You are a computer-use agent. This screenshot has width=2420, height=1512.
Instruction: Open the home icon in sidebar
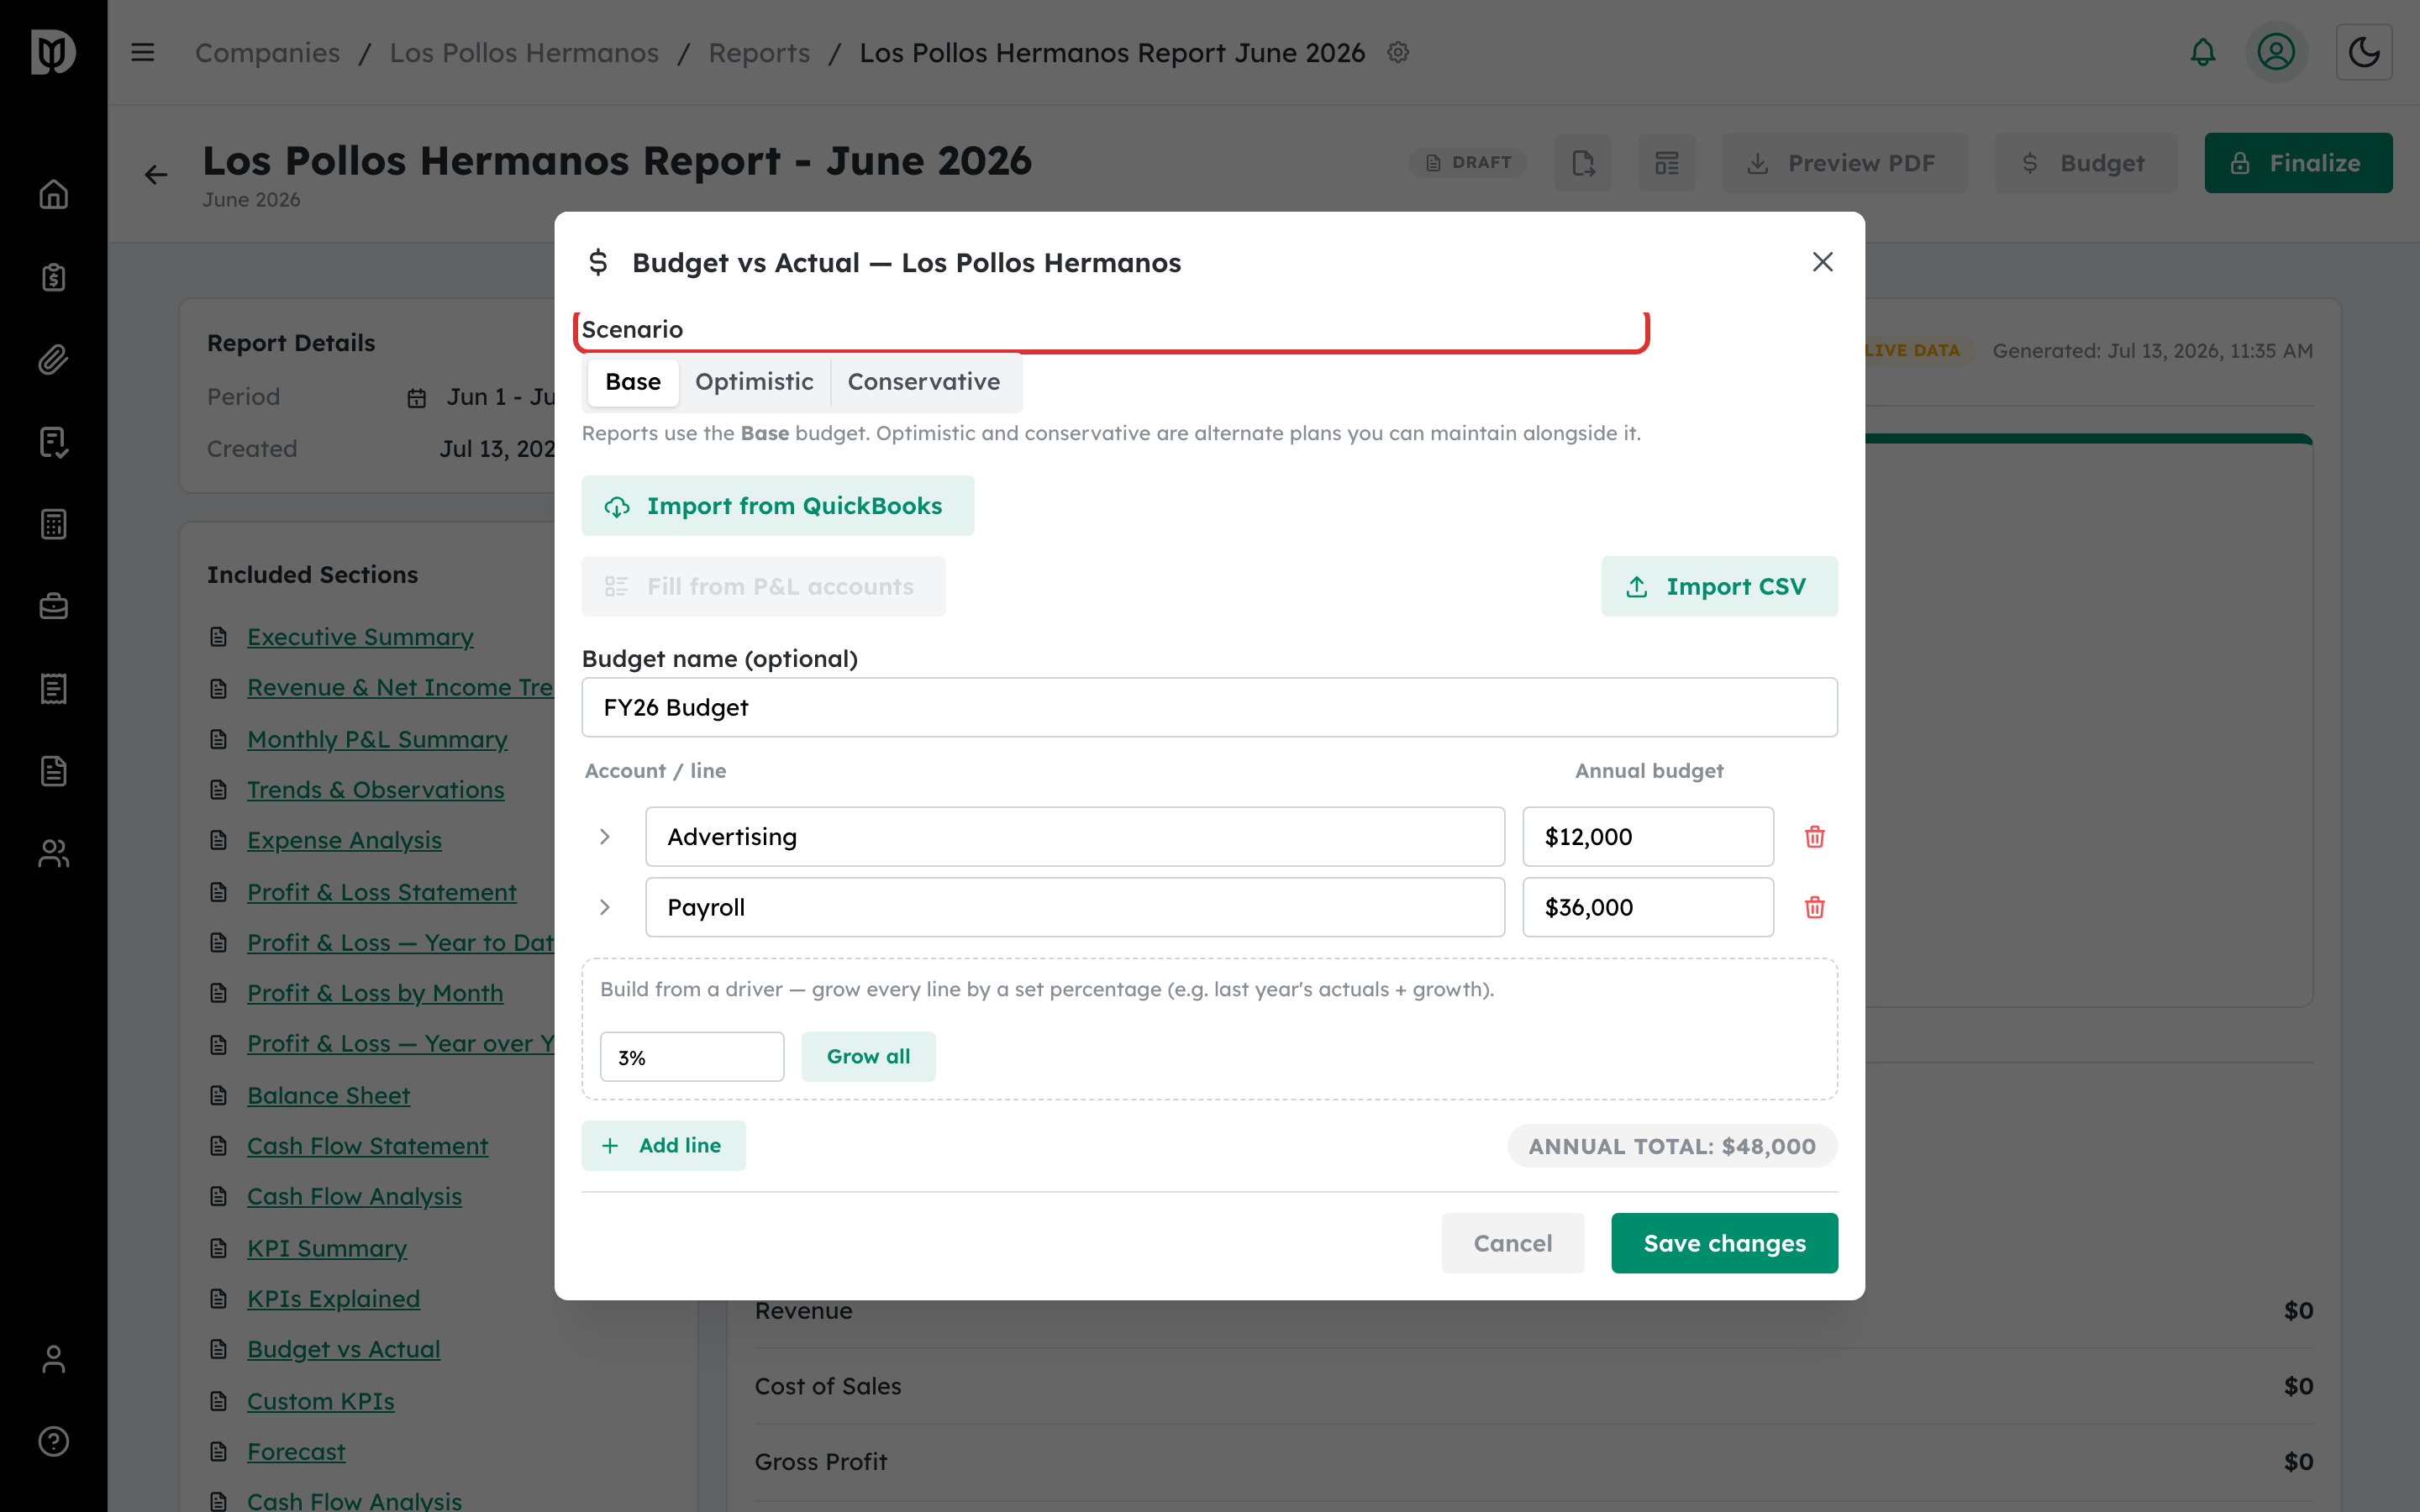pyautogui.click(x=53, y=194)
